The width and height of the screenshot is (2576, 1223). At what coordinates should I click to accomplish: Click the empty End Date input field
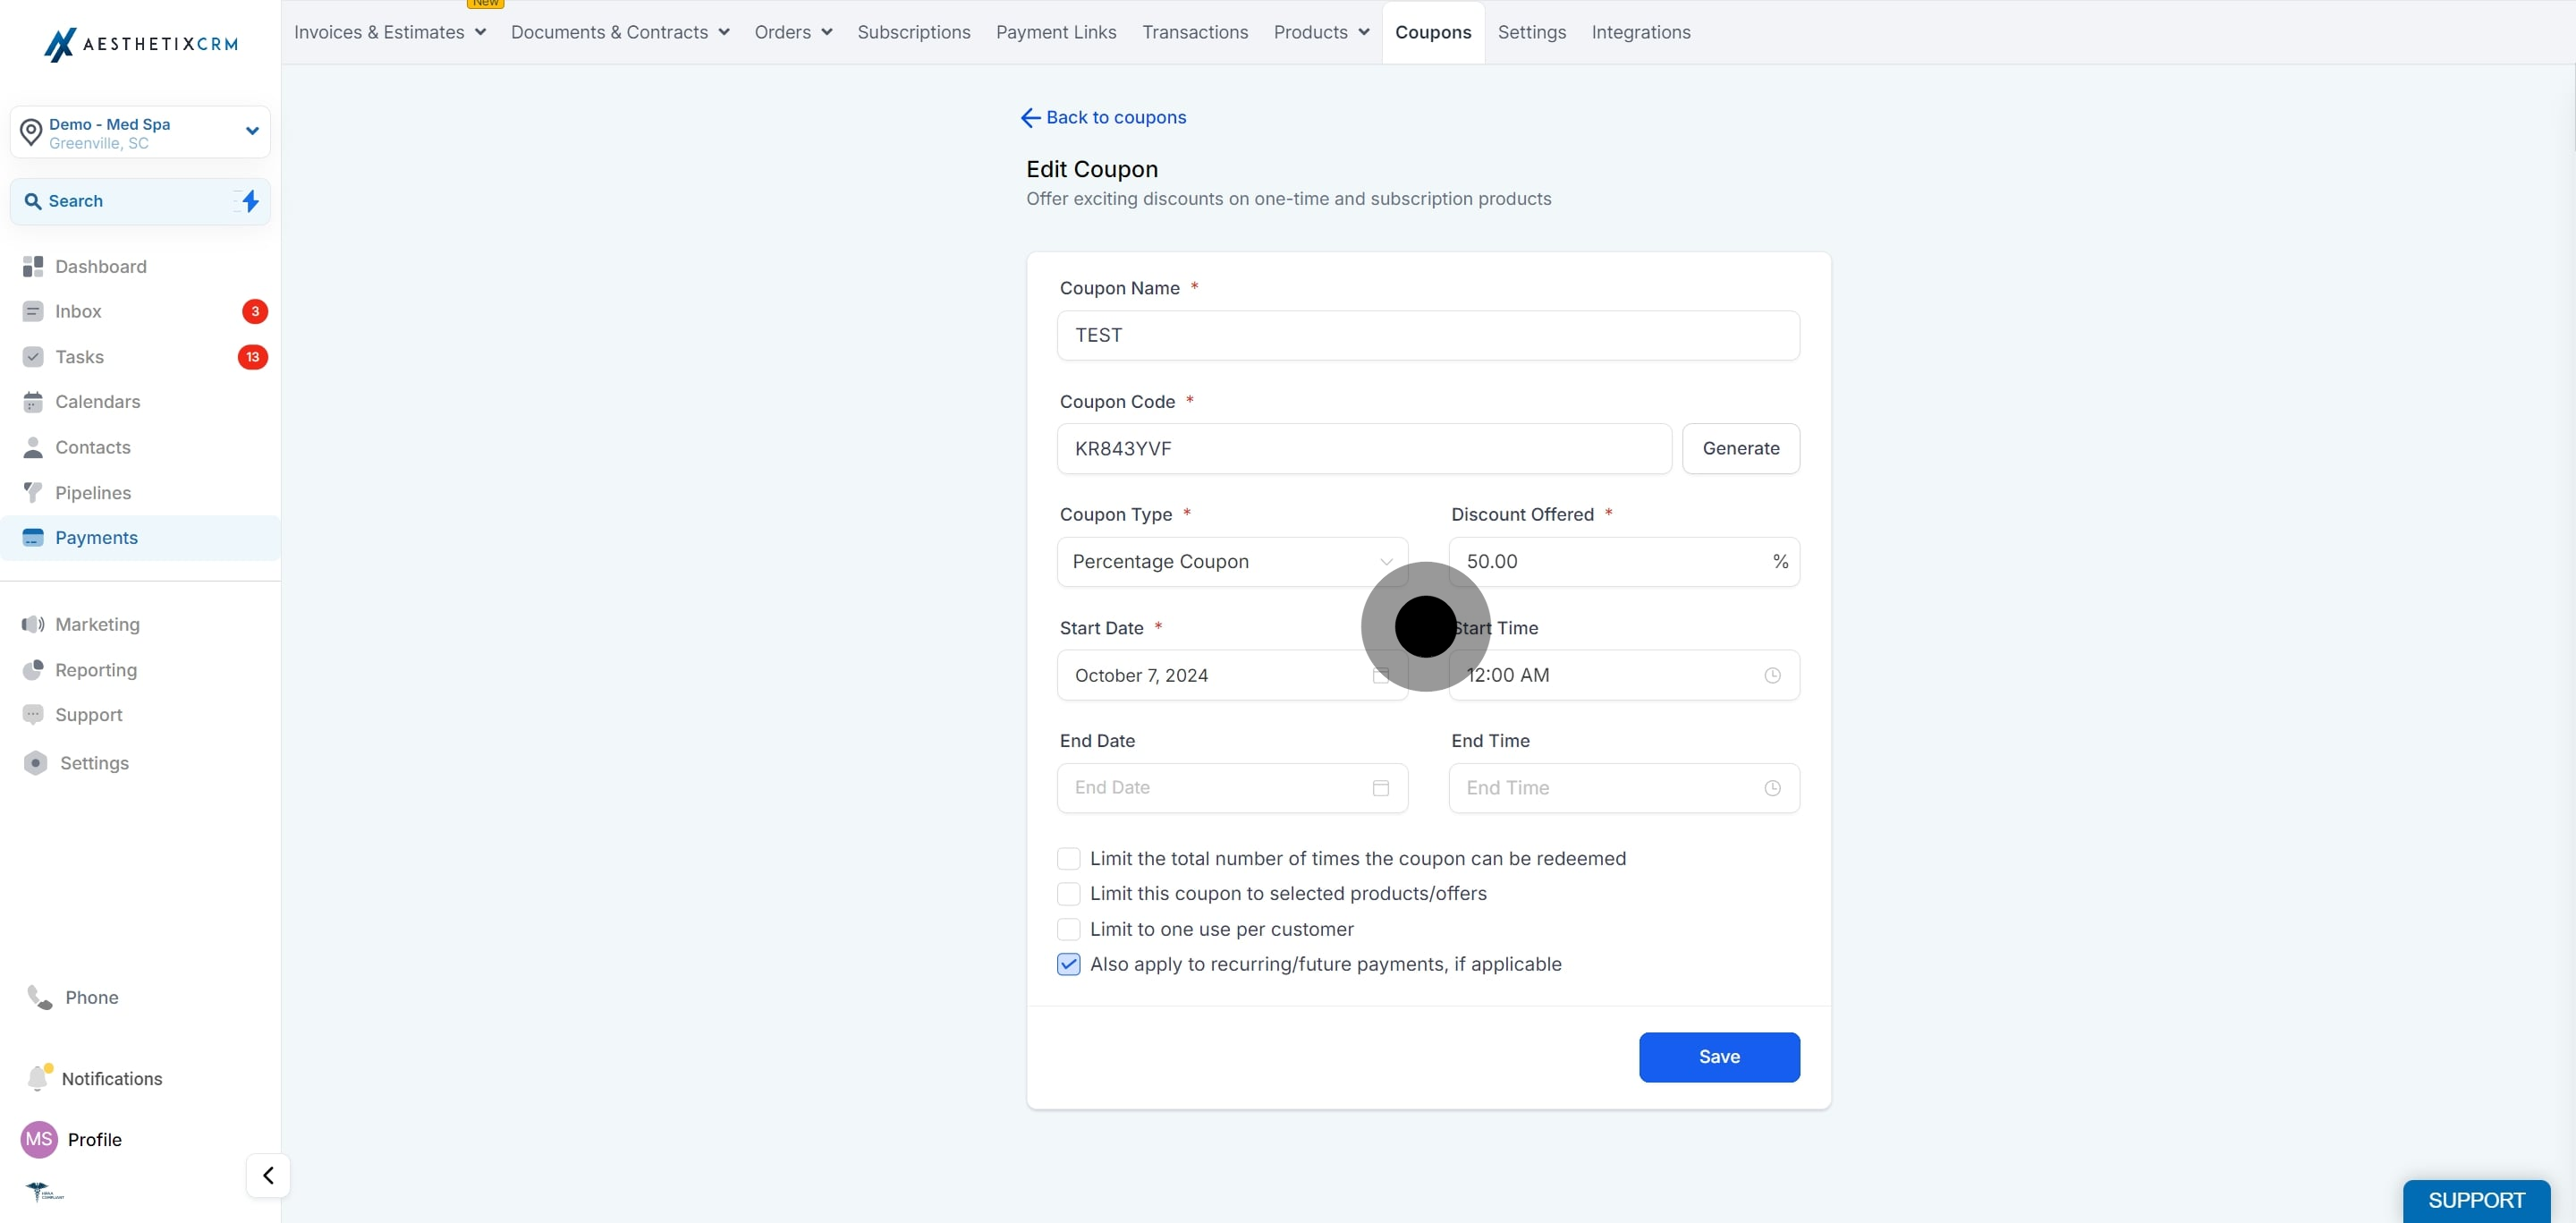tap(1232, 788)
